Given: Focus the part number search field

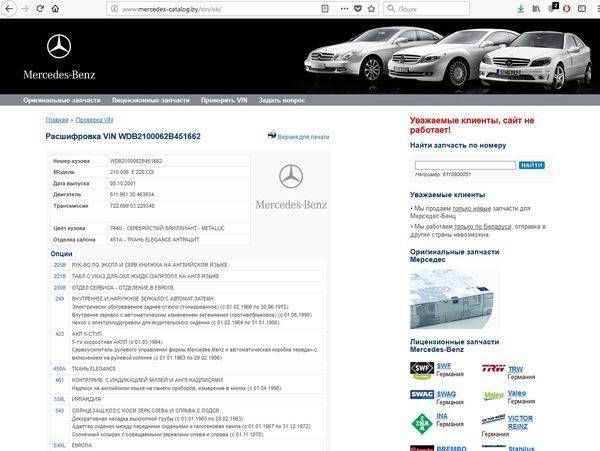Looking at the screenshot, I should (465, 165).
